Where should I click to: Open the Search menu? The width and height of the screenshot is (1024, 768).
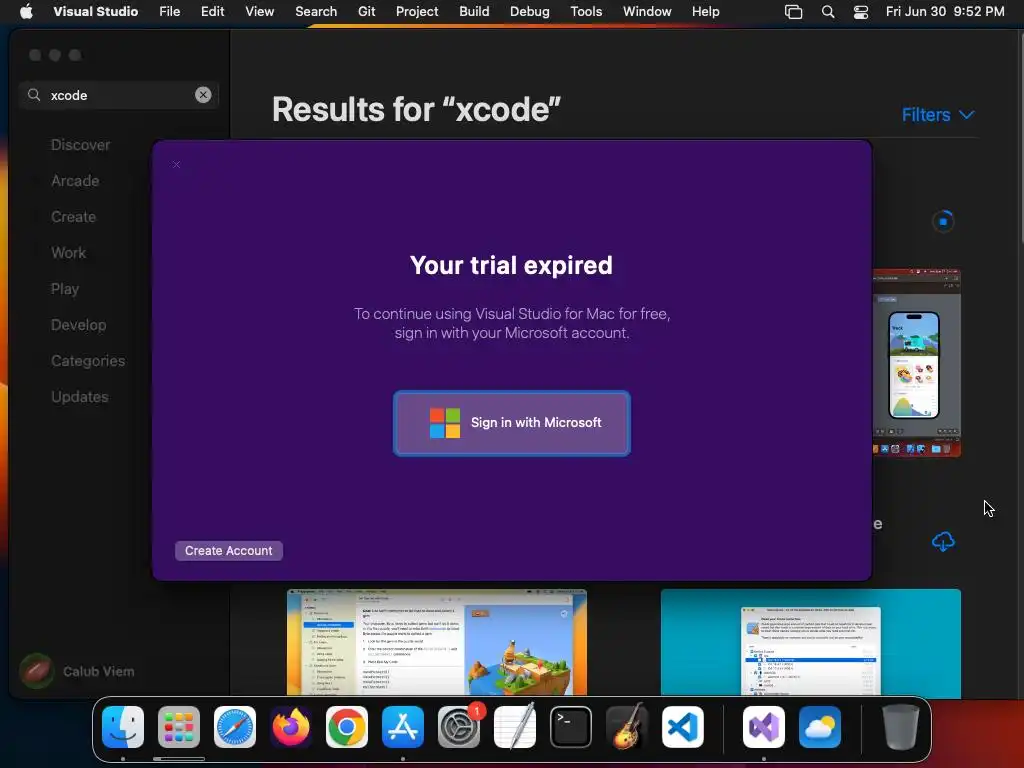coord(316,11)
